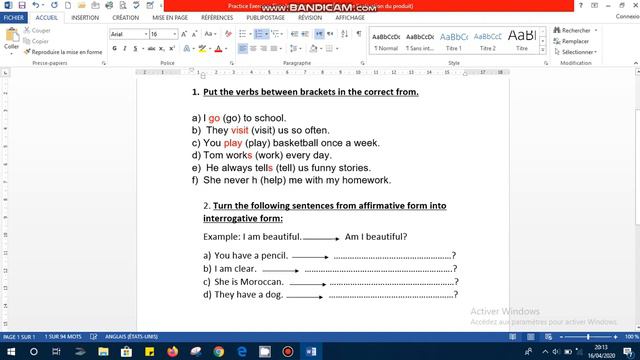Toggle bold (G) formatting
The height and width of the screenshot is (360, 640).
coord(114,49)
